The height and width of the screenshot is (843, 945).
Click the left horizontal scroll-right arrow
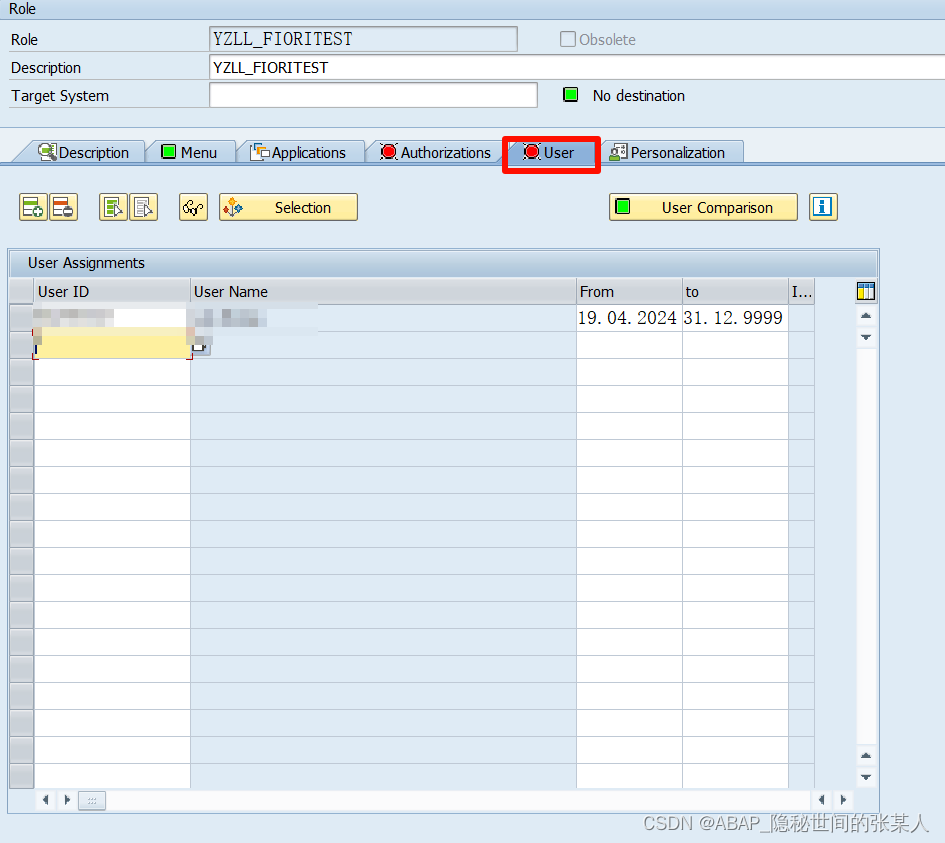67,800
